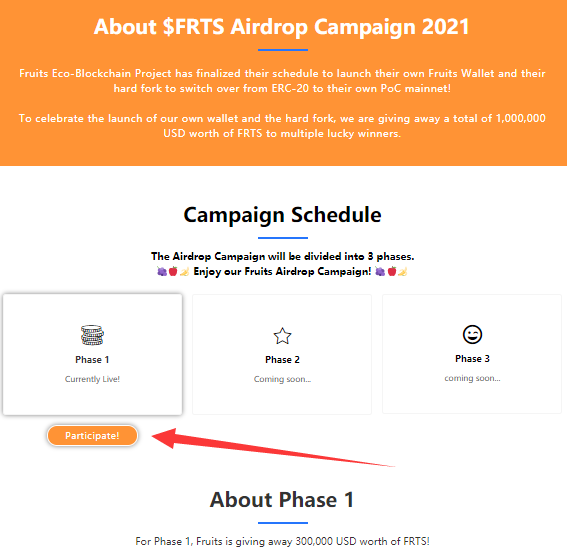Viewport: 567px width, 552px height.
Task: Open the Phase 2 card
Action: click(x=282, y=354)
